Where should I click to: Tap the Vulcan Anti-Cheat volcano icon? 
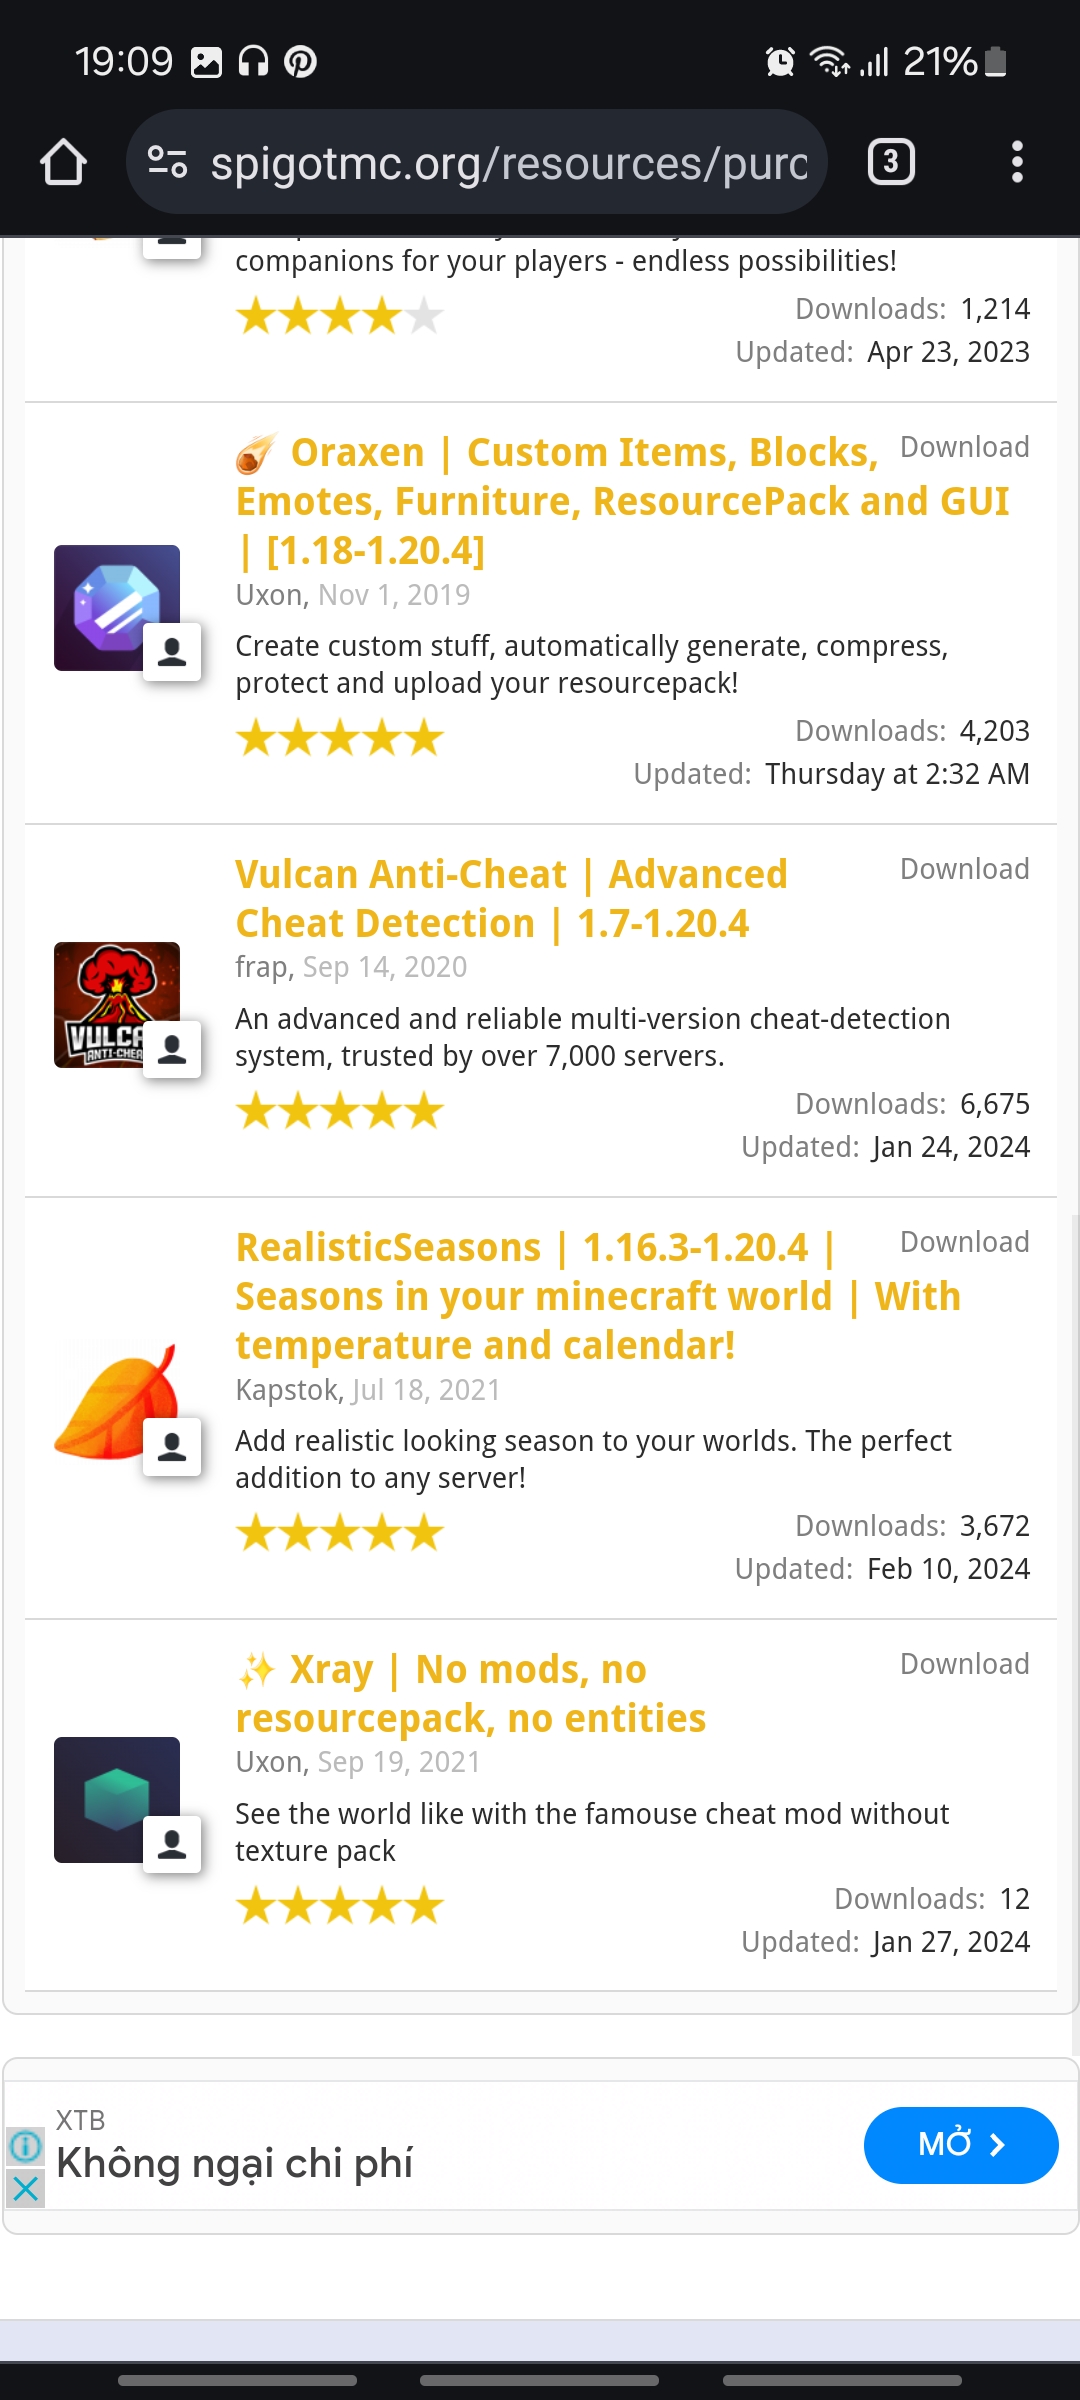click(x=116, y=1004)
